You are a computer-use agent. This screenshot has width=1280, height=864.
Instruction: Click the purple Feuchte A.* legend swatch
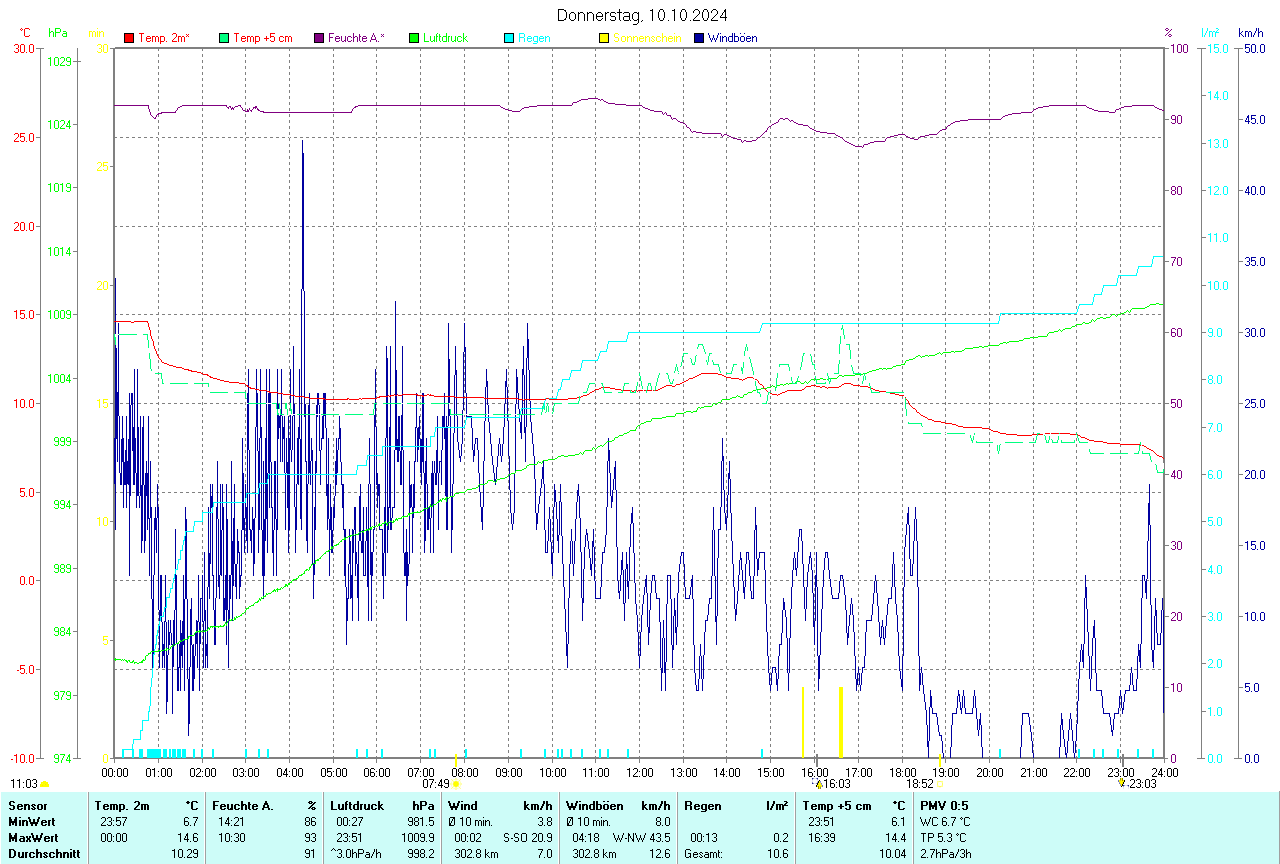[319, 38]
